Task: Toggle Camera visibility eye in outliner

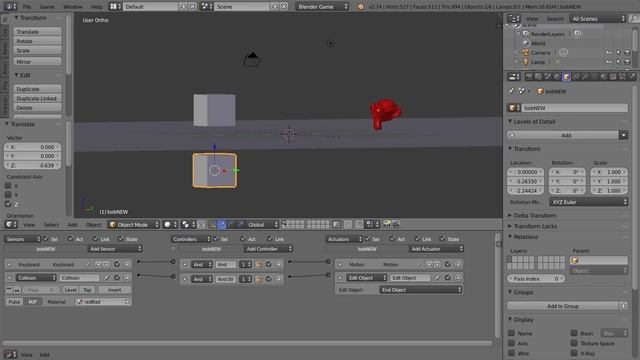Action: pyautogui.click(x=609, y=53)
